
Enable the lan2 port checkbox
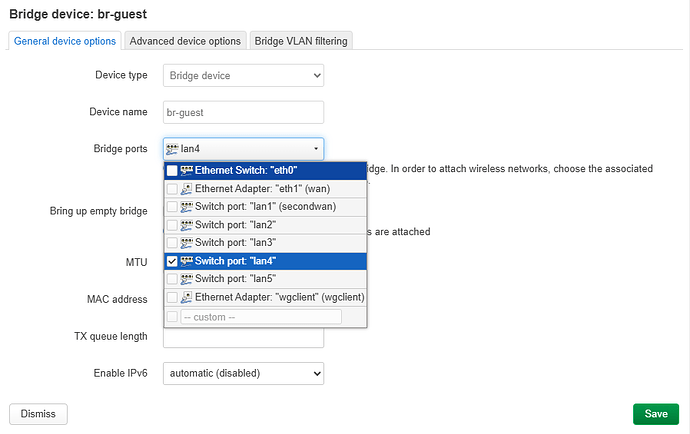(172, 225)
